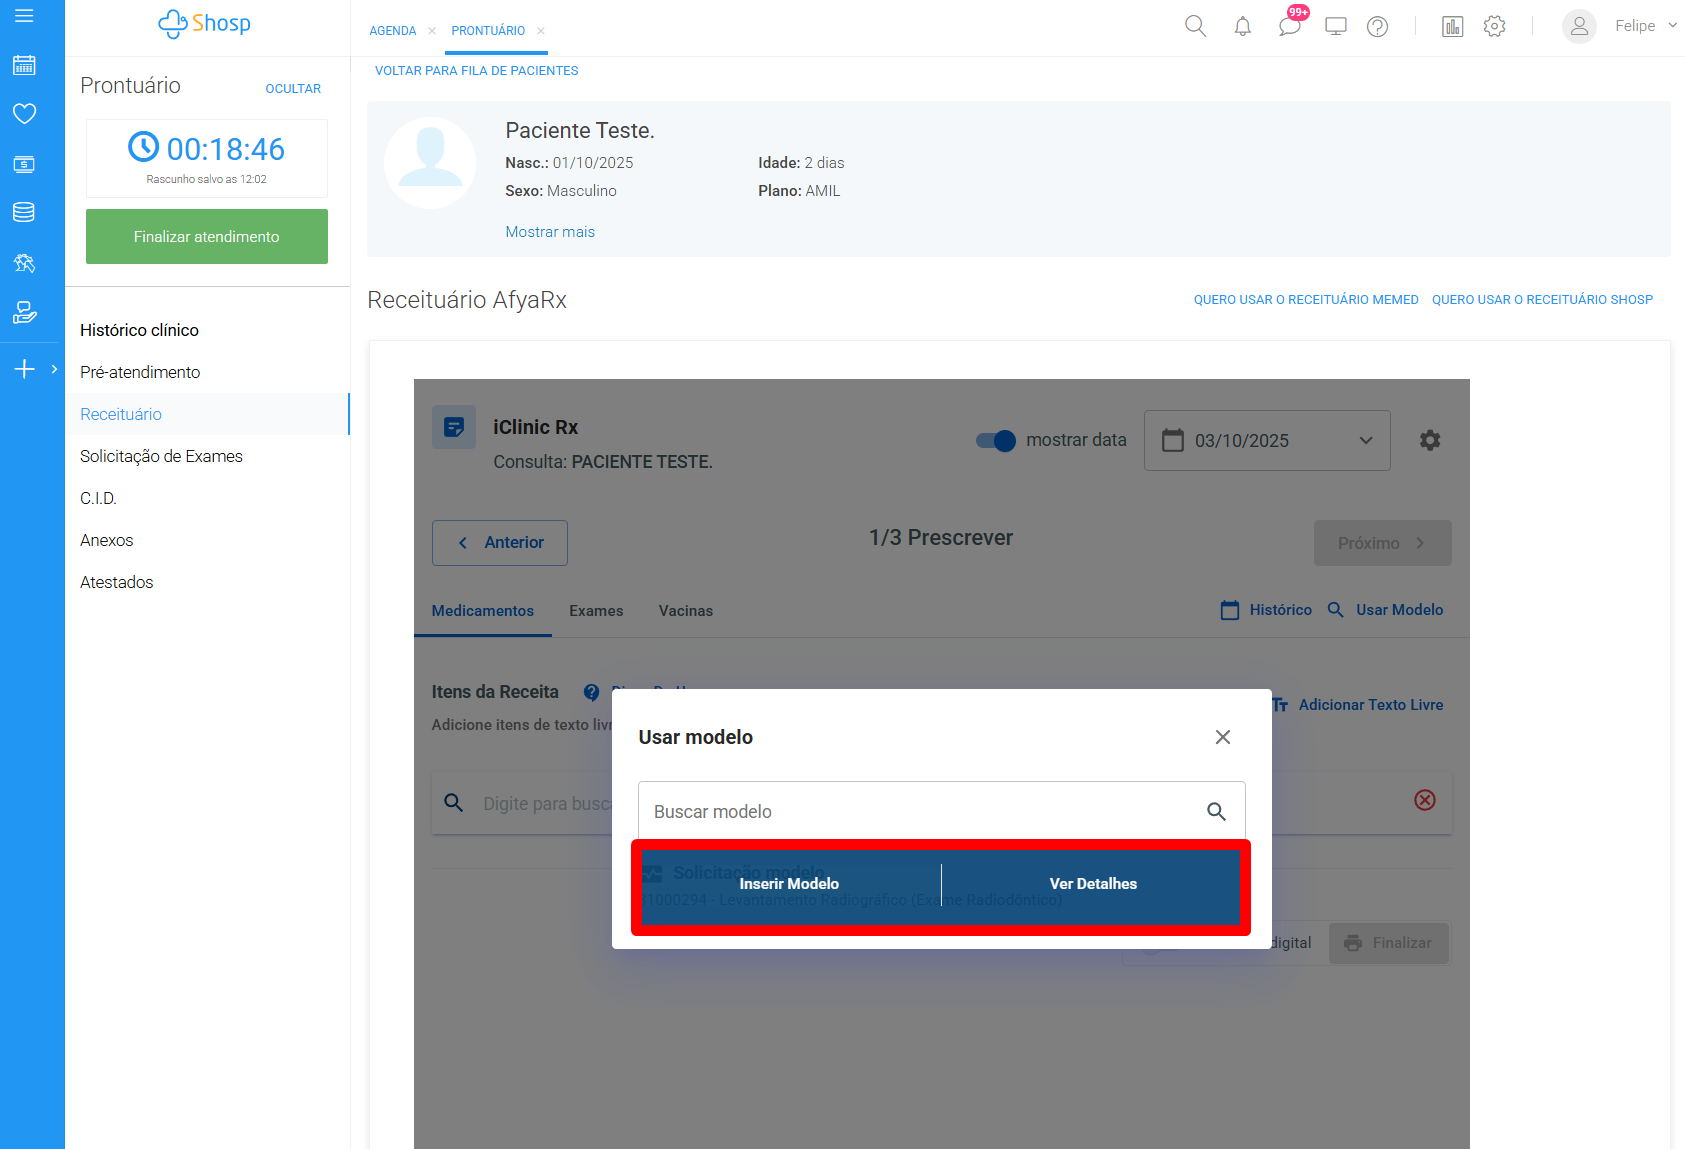Click the top bar search magnifier
This screenshot has height=1149, width=1685.
point(1195,26)
